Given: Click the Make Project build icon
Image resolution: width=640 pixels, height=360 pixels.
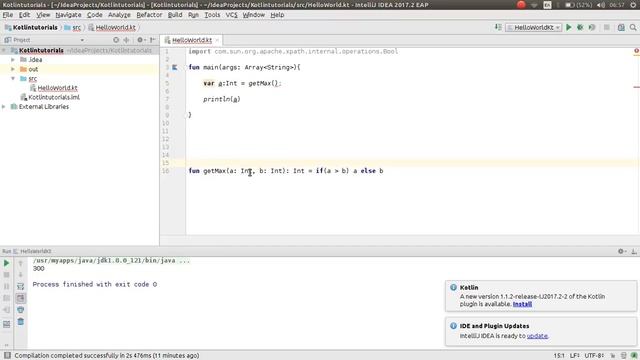Looking at the screenshot, I should pos(498,27).
